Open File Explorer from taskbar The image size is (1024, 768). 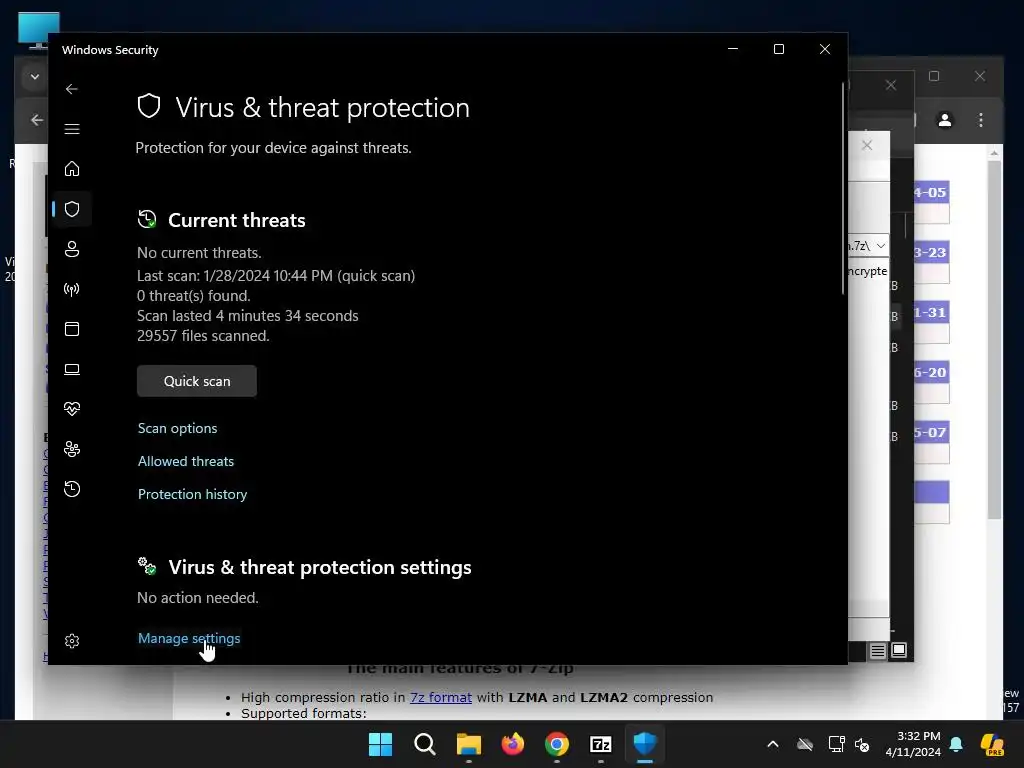point(468,744)
